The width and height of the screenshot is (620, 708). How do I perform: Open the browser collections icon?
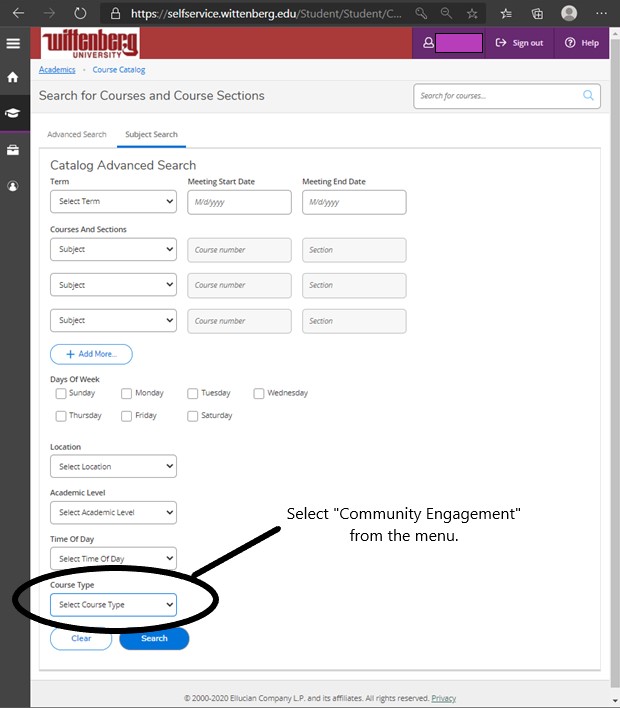537,14
